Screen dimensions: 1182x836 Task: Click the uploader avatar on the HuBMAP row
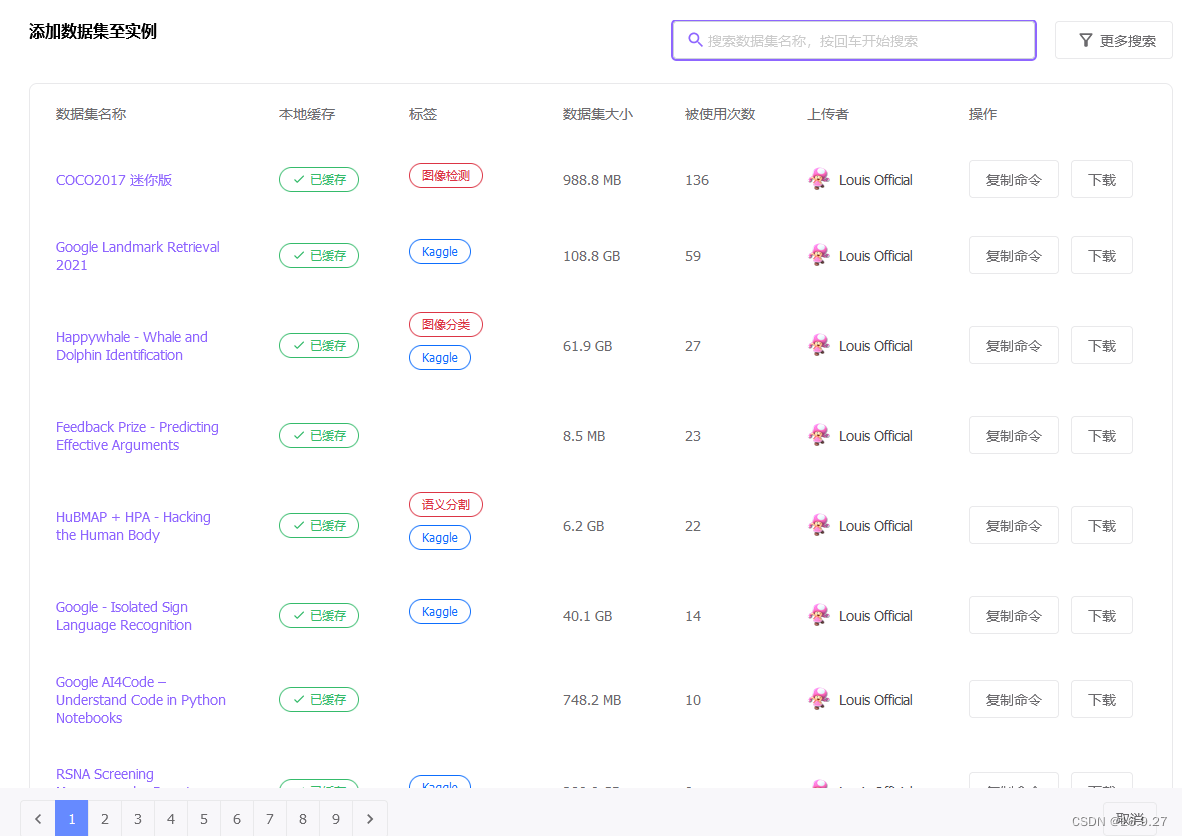(x=819, y=525)
